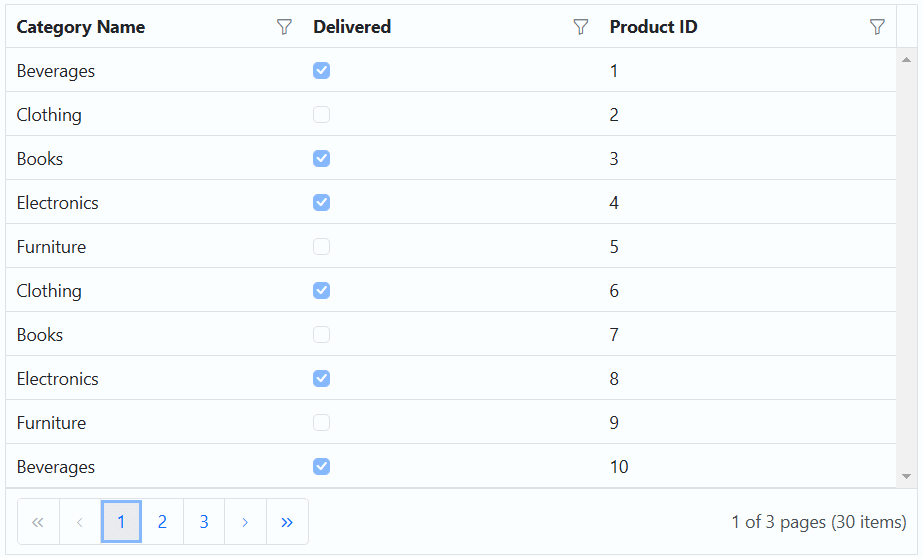This screenshot has width=923, height=557.
Task: Uncheck the Delivered box for Product ID 1
Action: tap(321, 71)
